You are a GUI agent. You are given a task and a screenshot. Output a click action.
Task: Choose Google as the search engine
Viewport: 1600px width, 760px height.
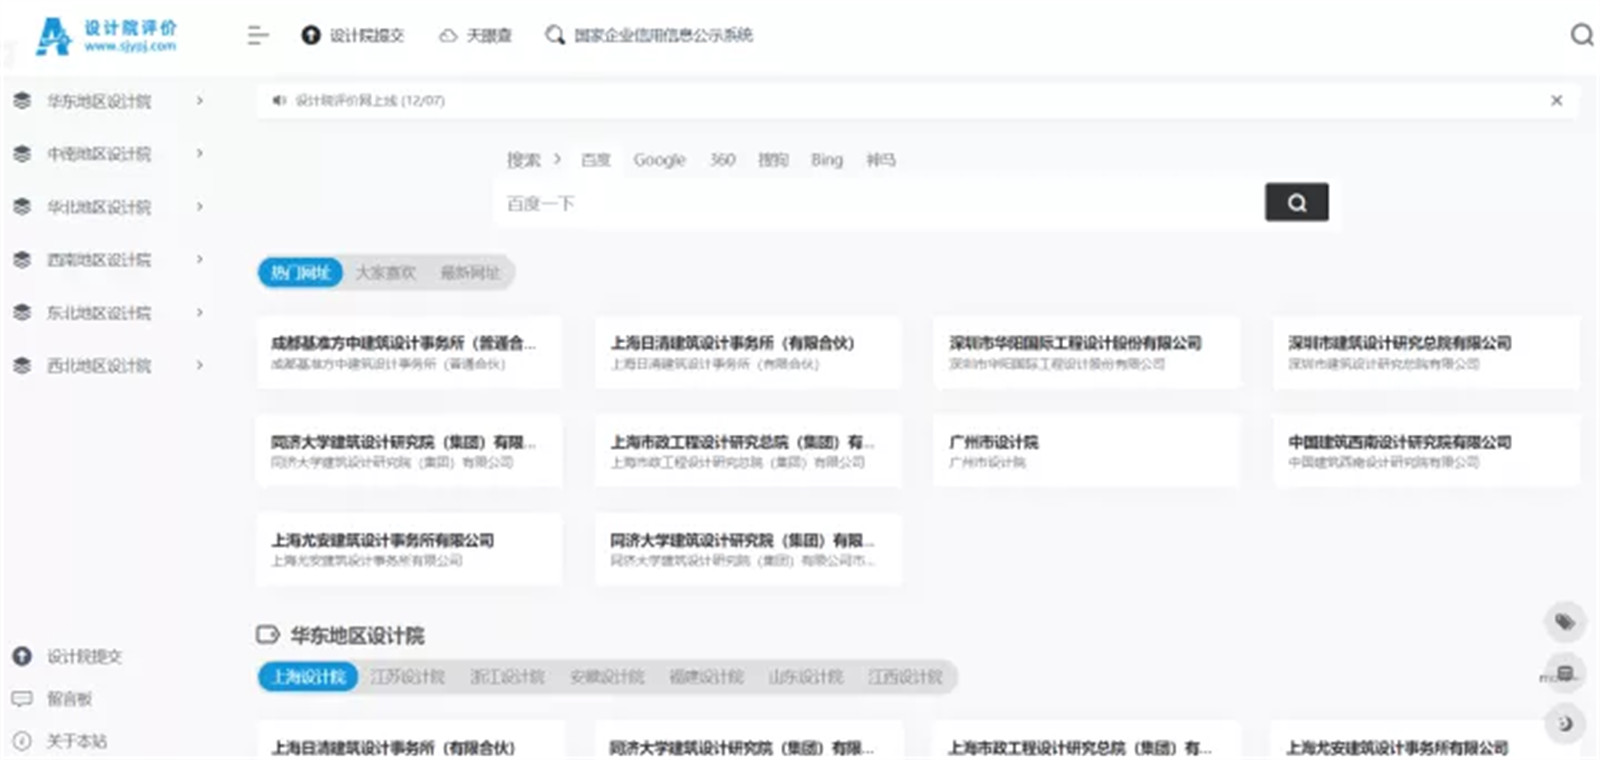(659, 160)
